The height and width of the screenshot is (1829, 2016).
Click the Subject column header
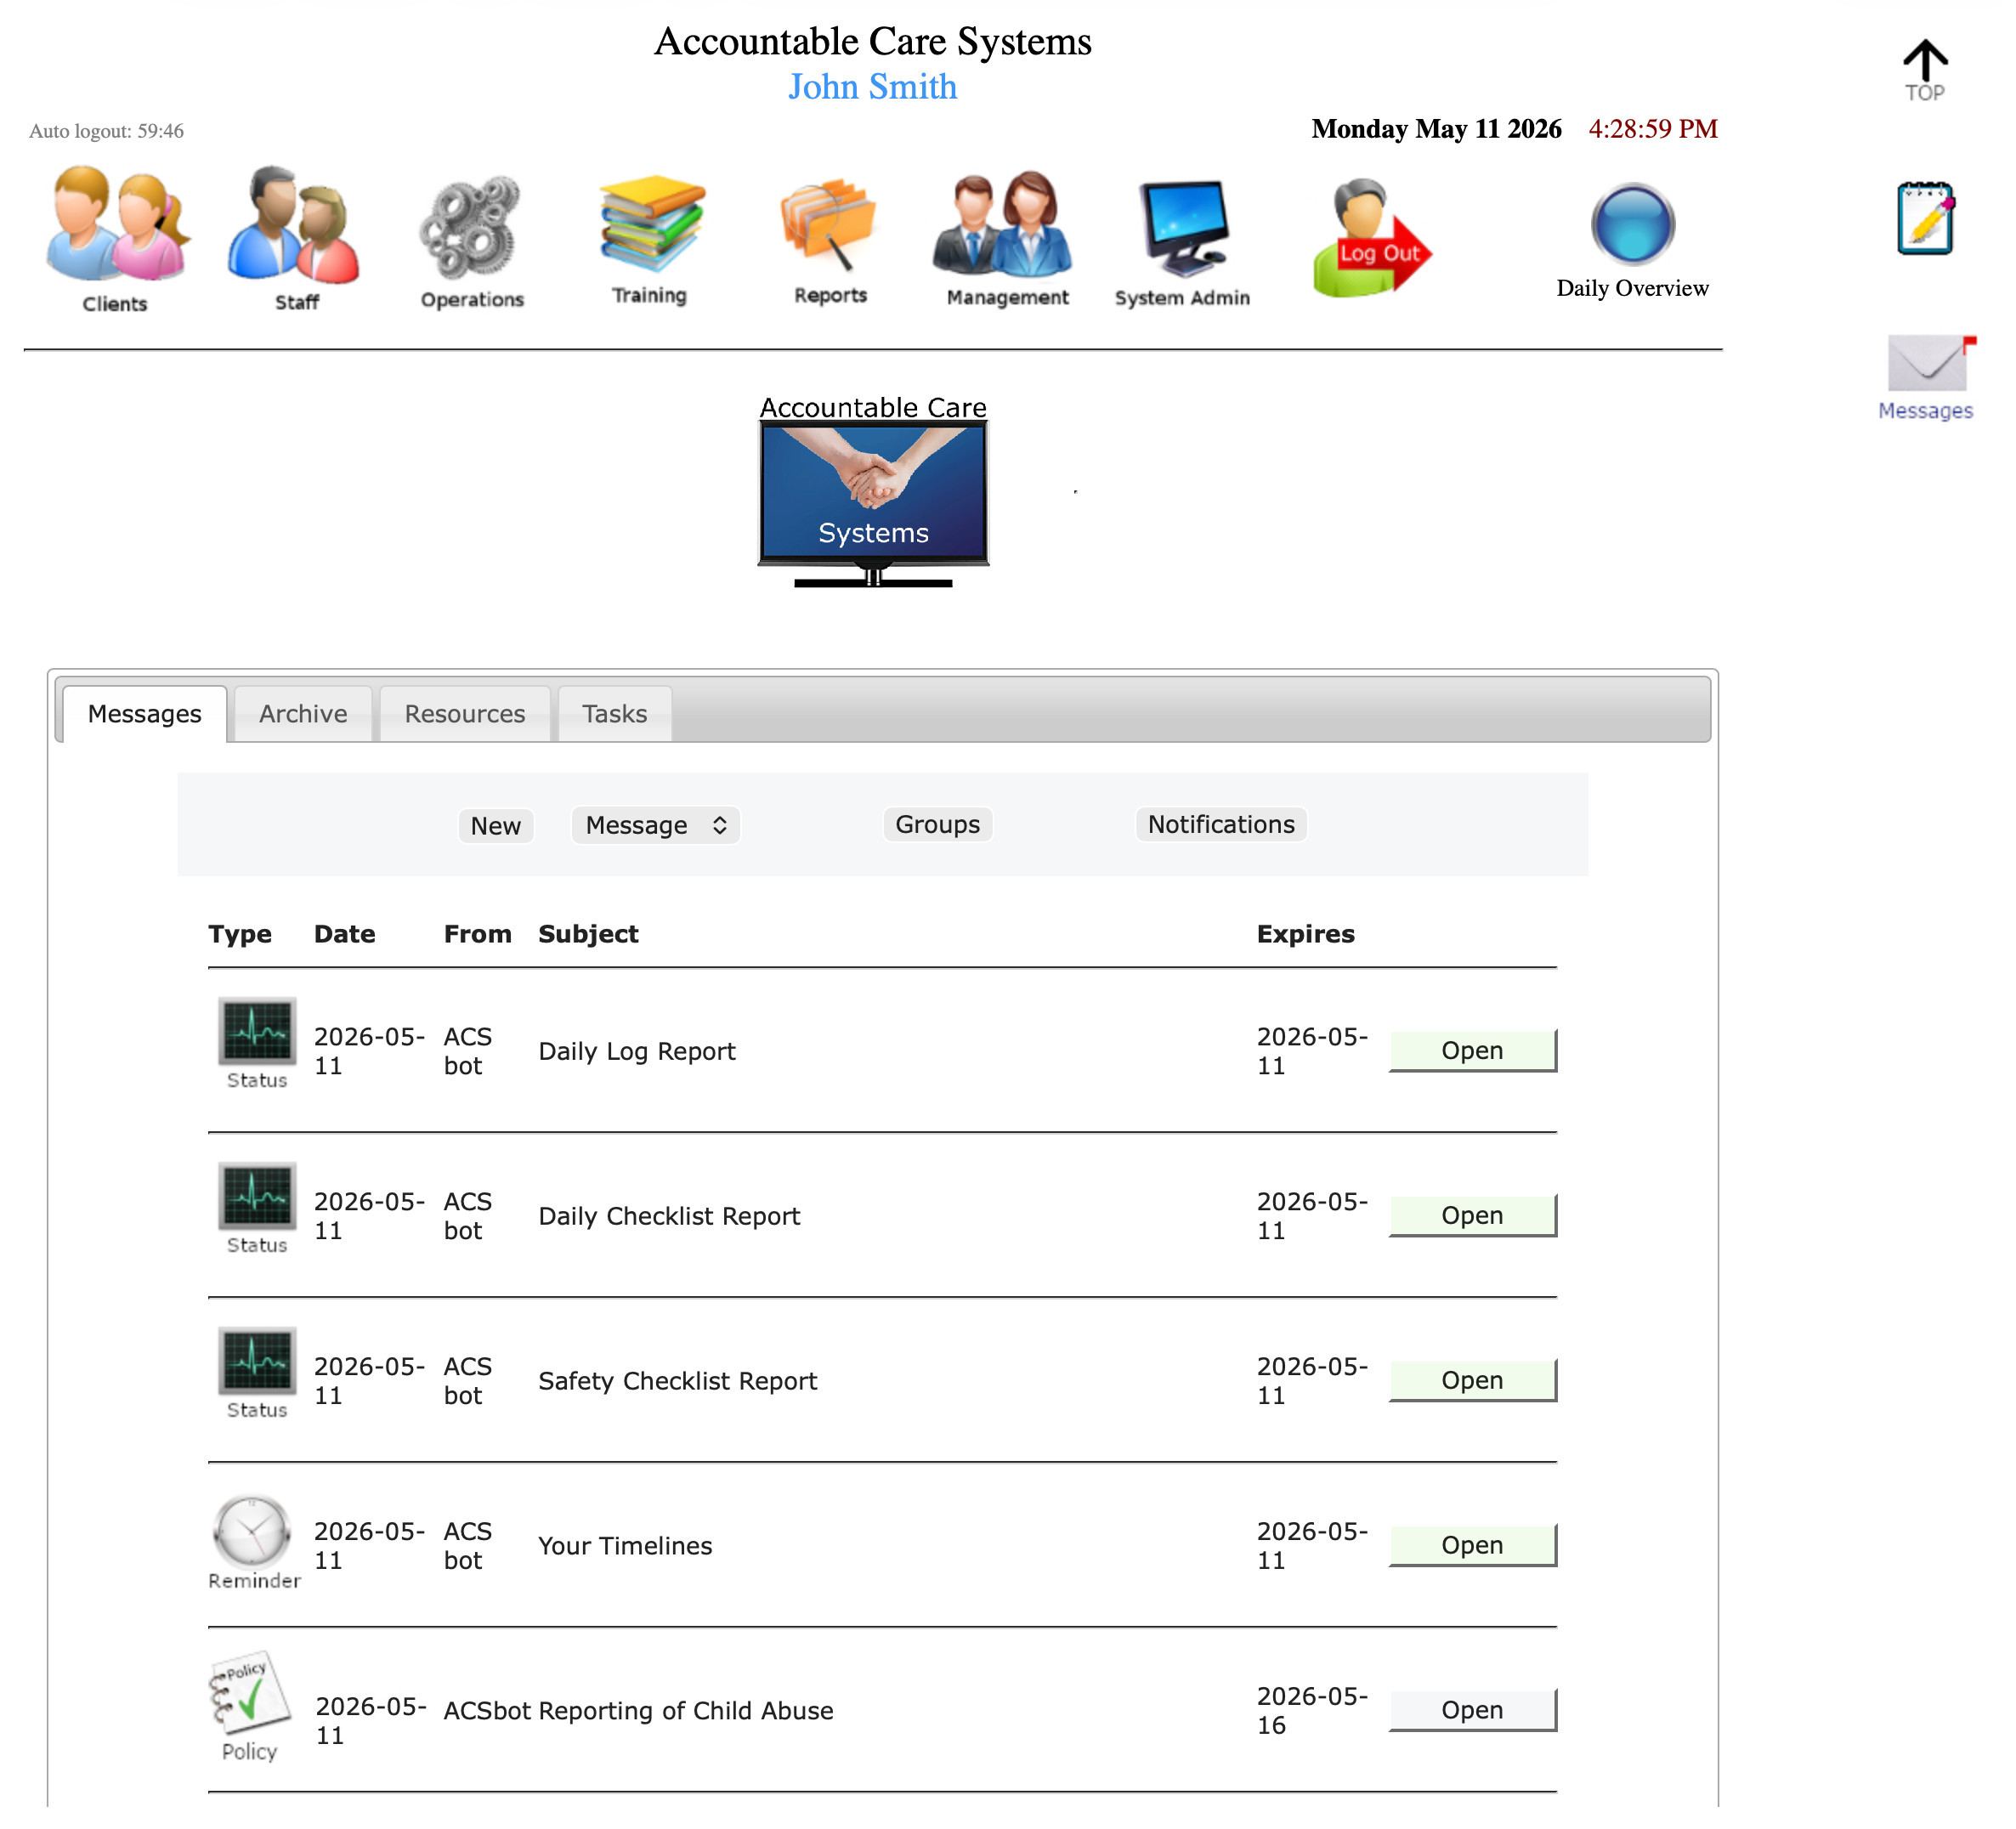point(588,934)
